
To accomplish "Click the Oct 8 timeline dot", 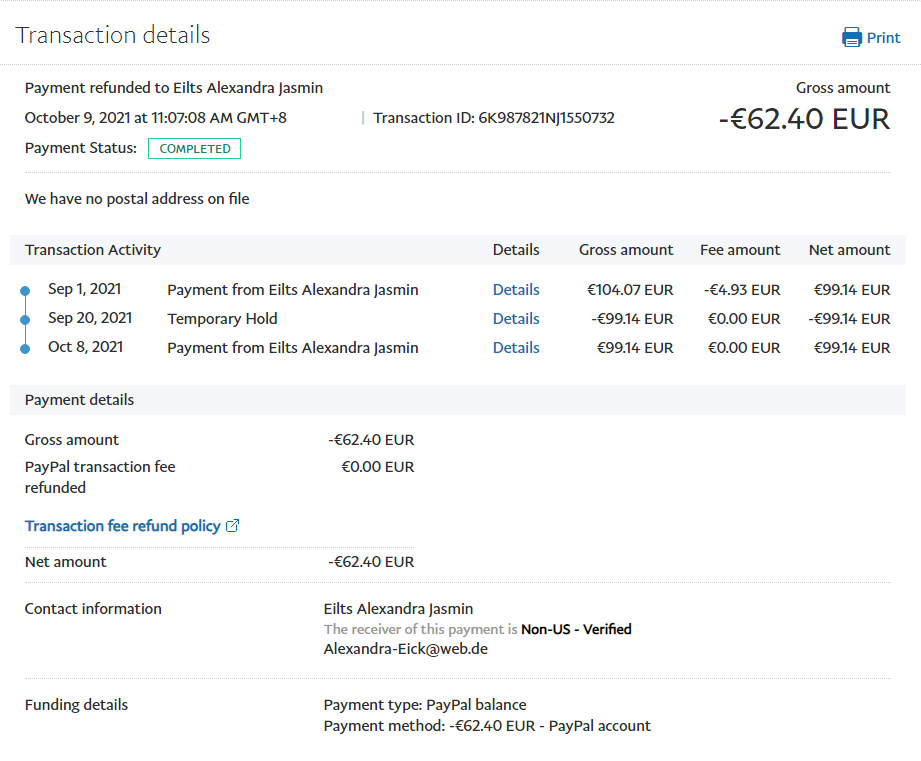I will click(25, 349).
